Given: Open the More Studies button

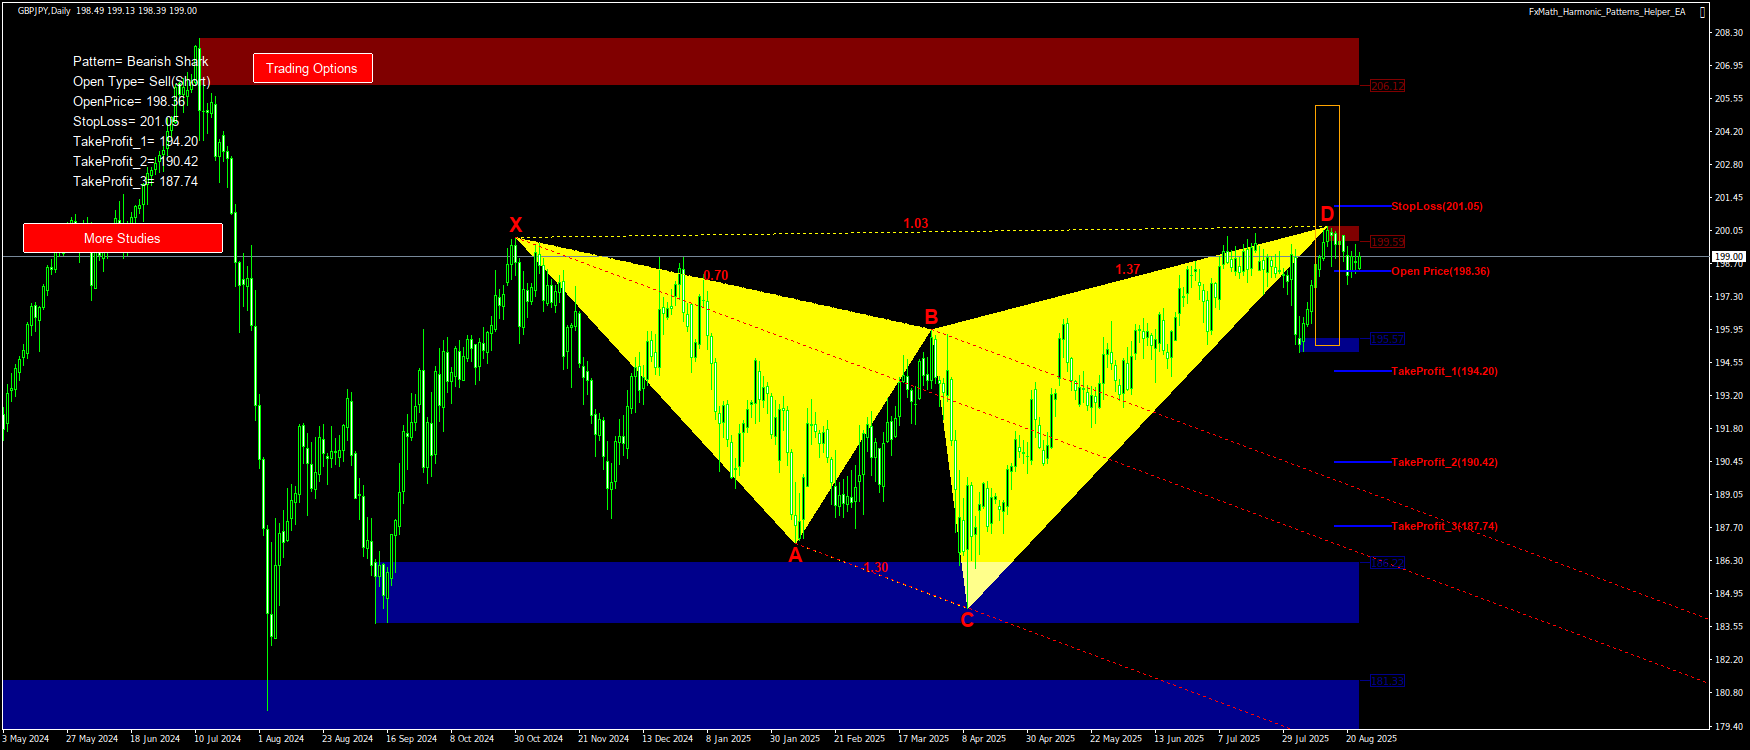Looking at the screenshot, I should pos(122,238).
